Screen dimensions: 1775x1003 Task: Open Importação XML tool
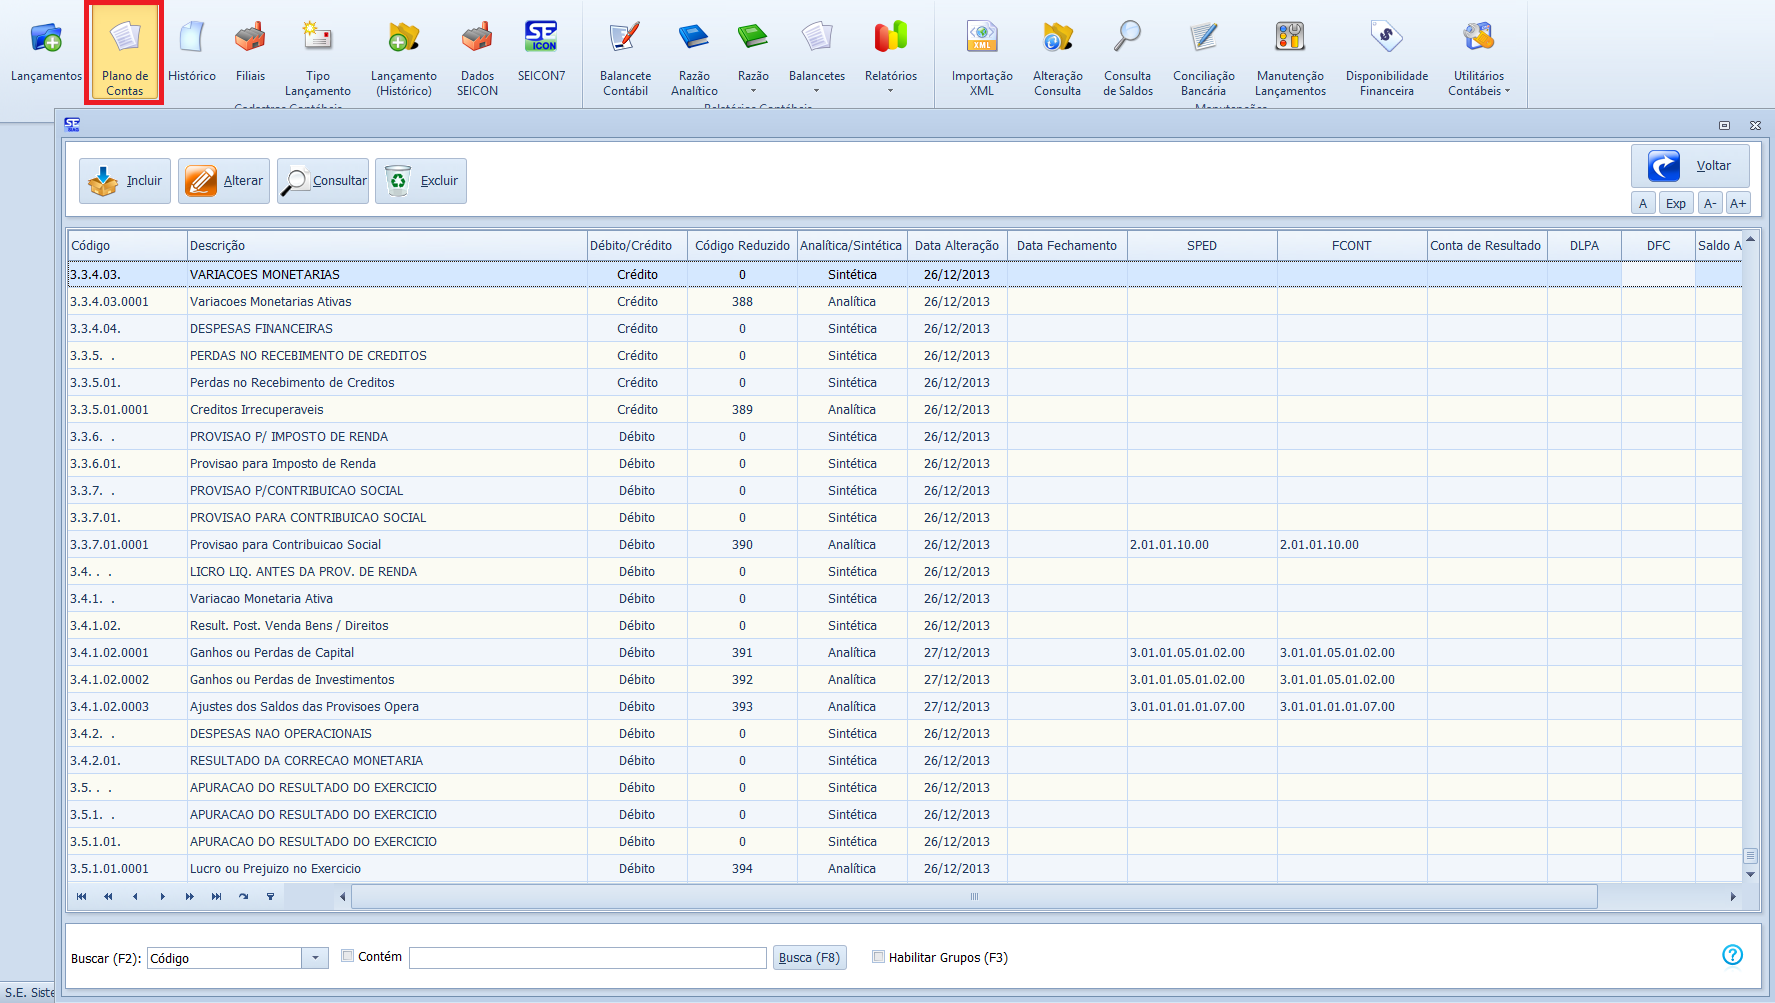[981, 58]
